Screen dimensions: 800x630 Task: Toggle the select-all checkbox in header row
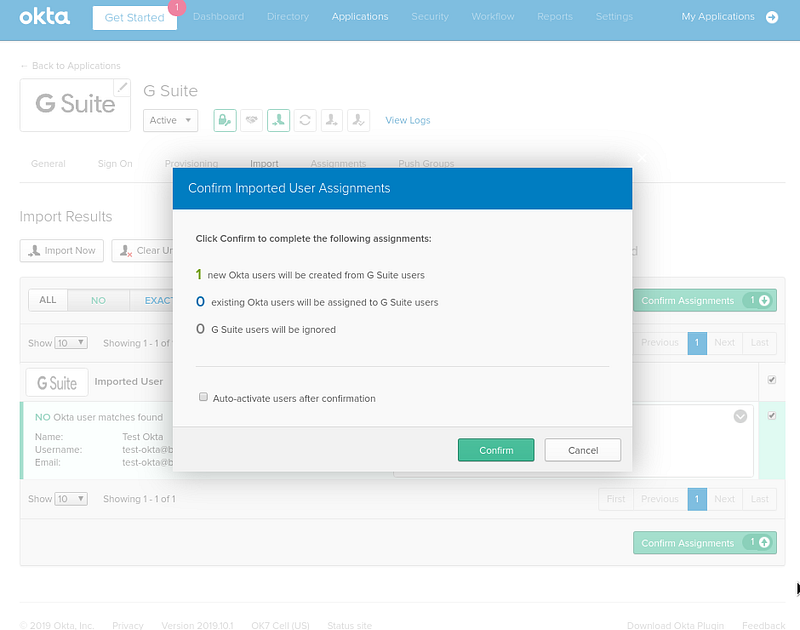coord(772,380)
